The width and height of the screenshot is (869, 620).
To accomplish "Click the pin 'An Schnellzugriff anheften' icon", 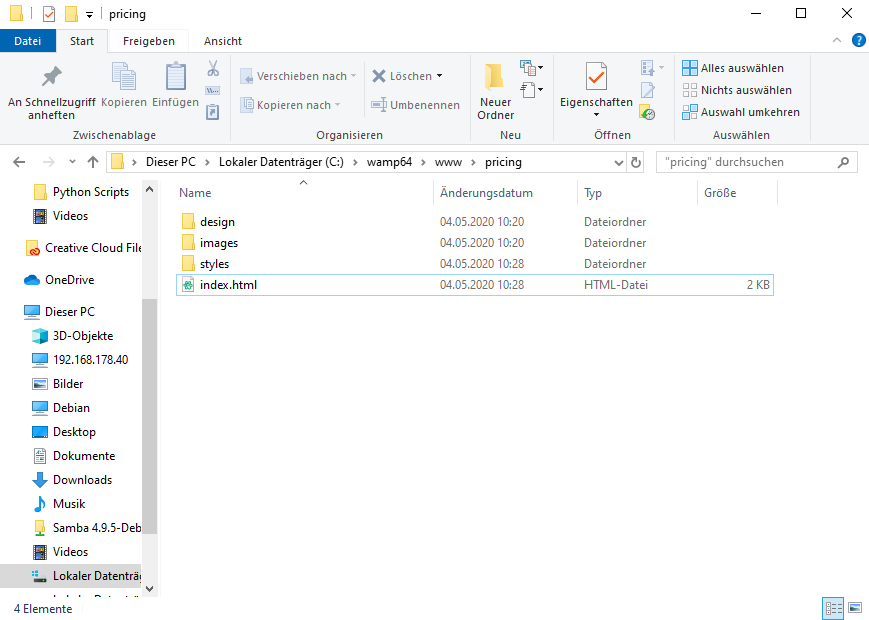I will tap(51, 77).
